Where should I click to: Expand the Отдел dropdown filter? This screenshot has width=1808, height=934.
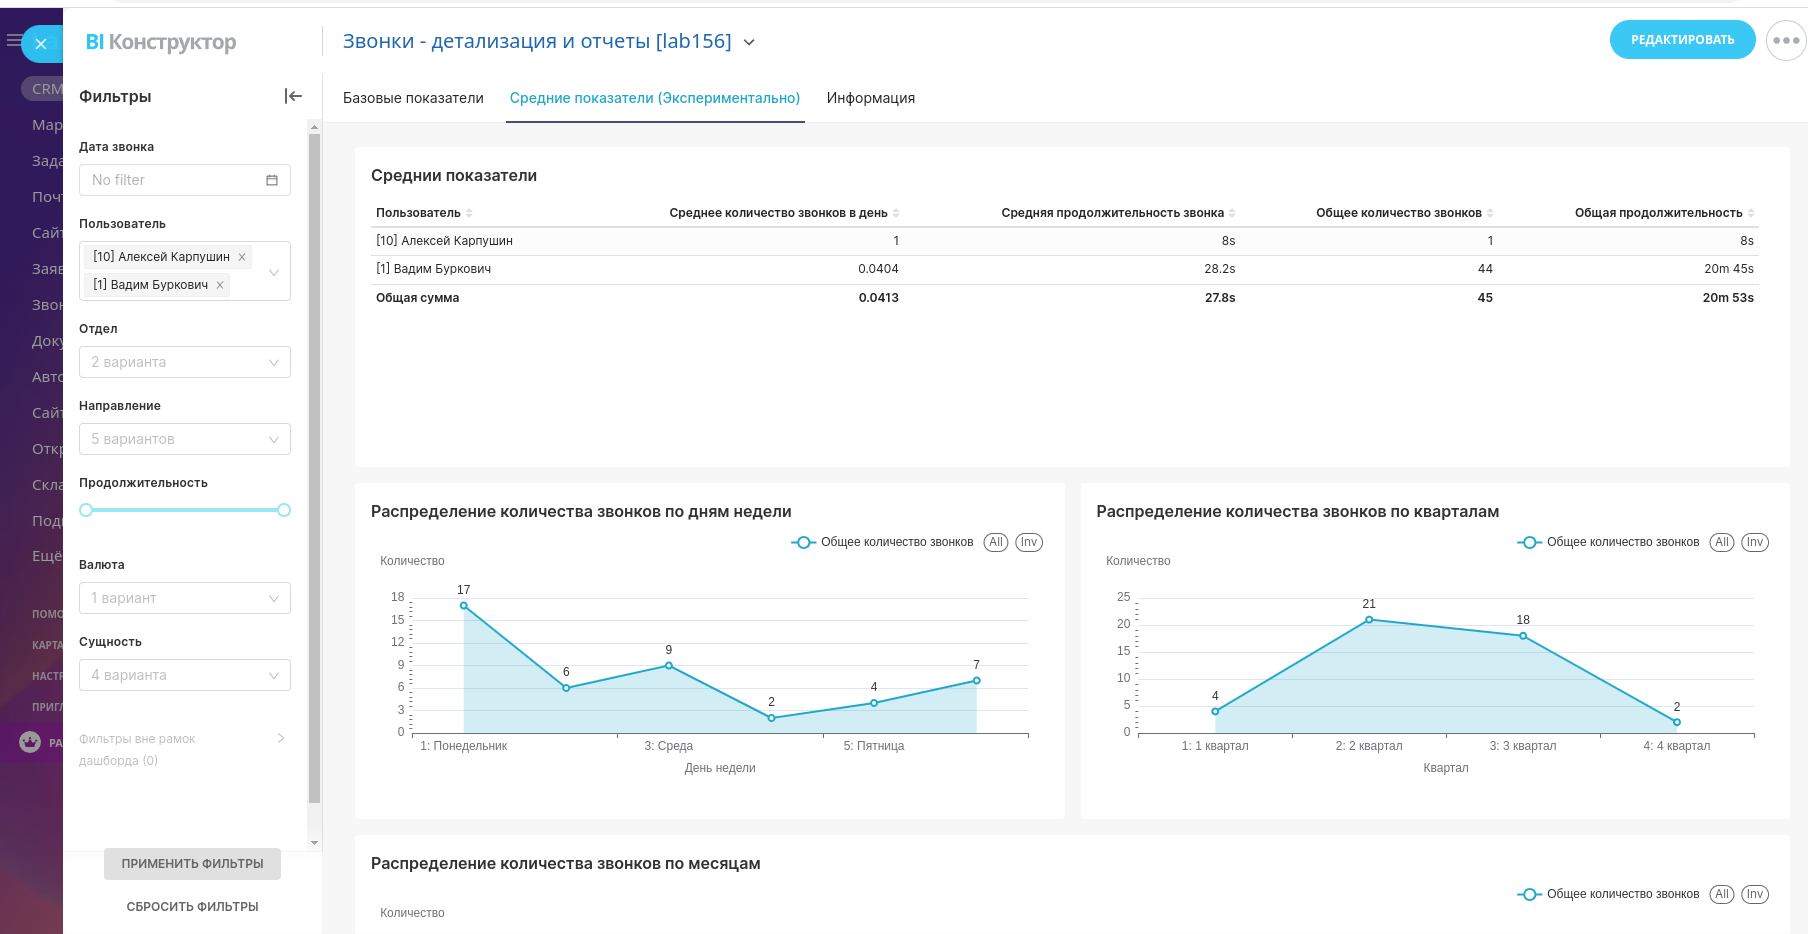185,362
